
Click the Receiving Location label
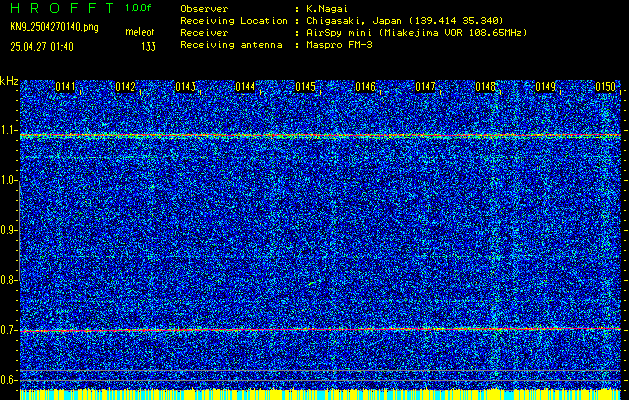coord(234,21)
